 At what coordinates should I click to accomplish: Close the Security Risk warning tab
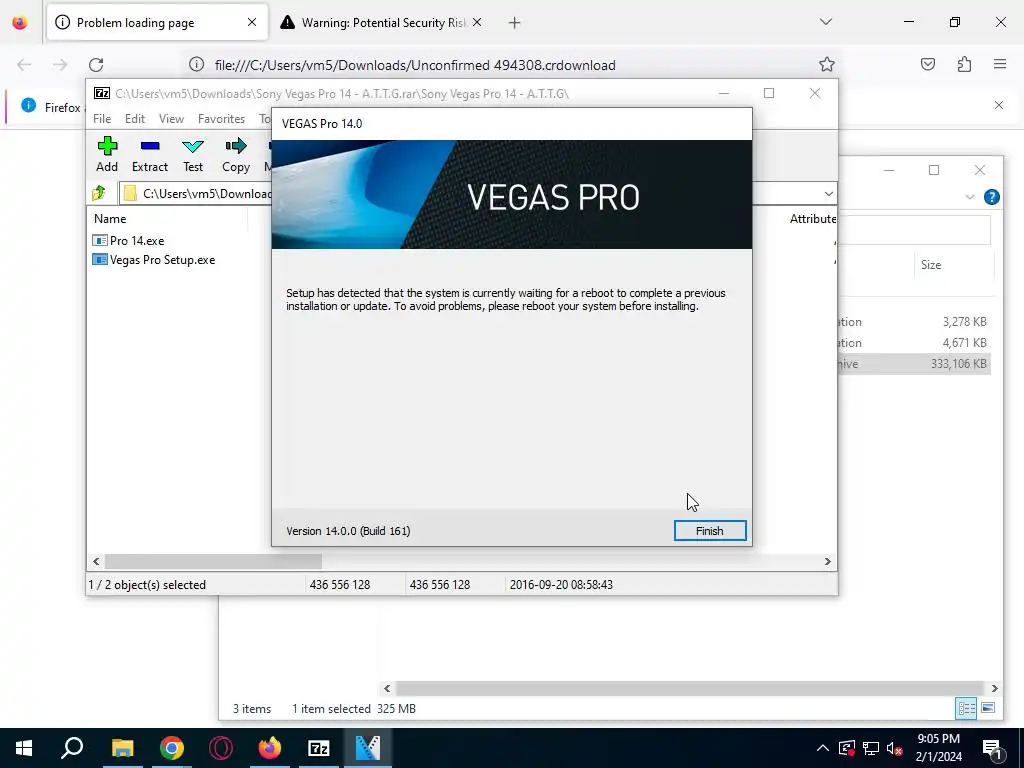click(477, 23)
